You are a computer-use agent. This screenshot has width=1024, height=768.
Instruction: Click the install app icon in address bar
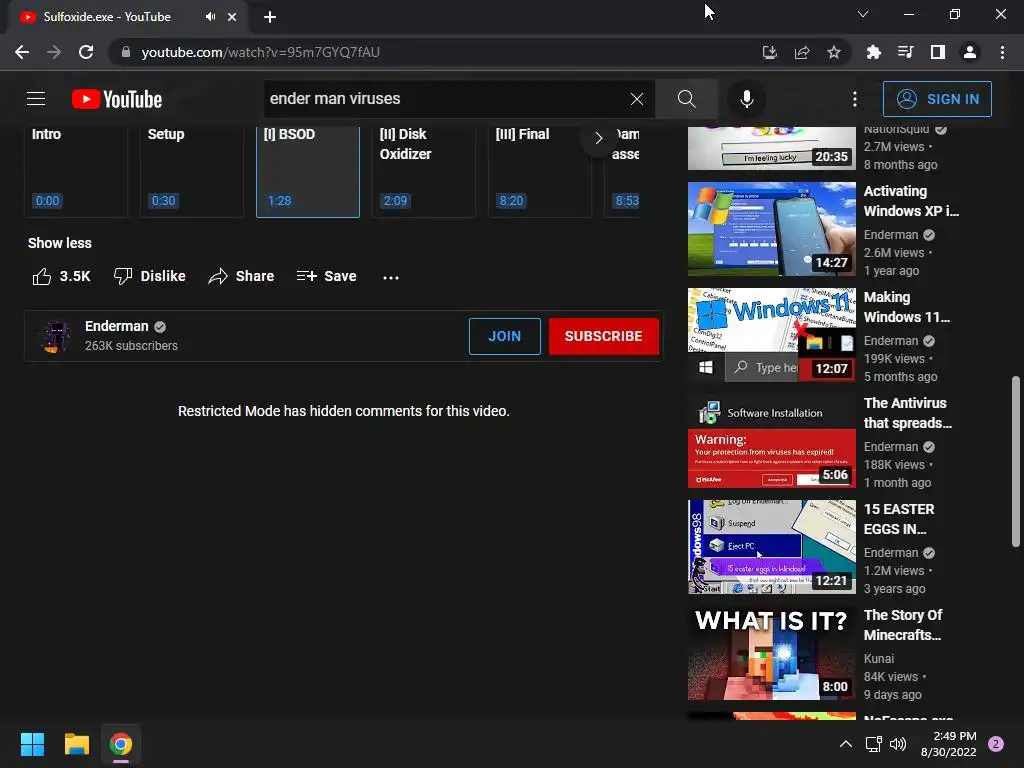click(769, 52)
